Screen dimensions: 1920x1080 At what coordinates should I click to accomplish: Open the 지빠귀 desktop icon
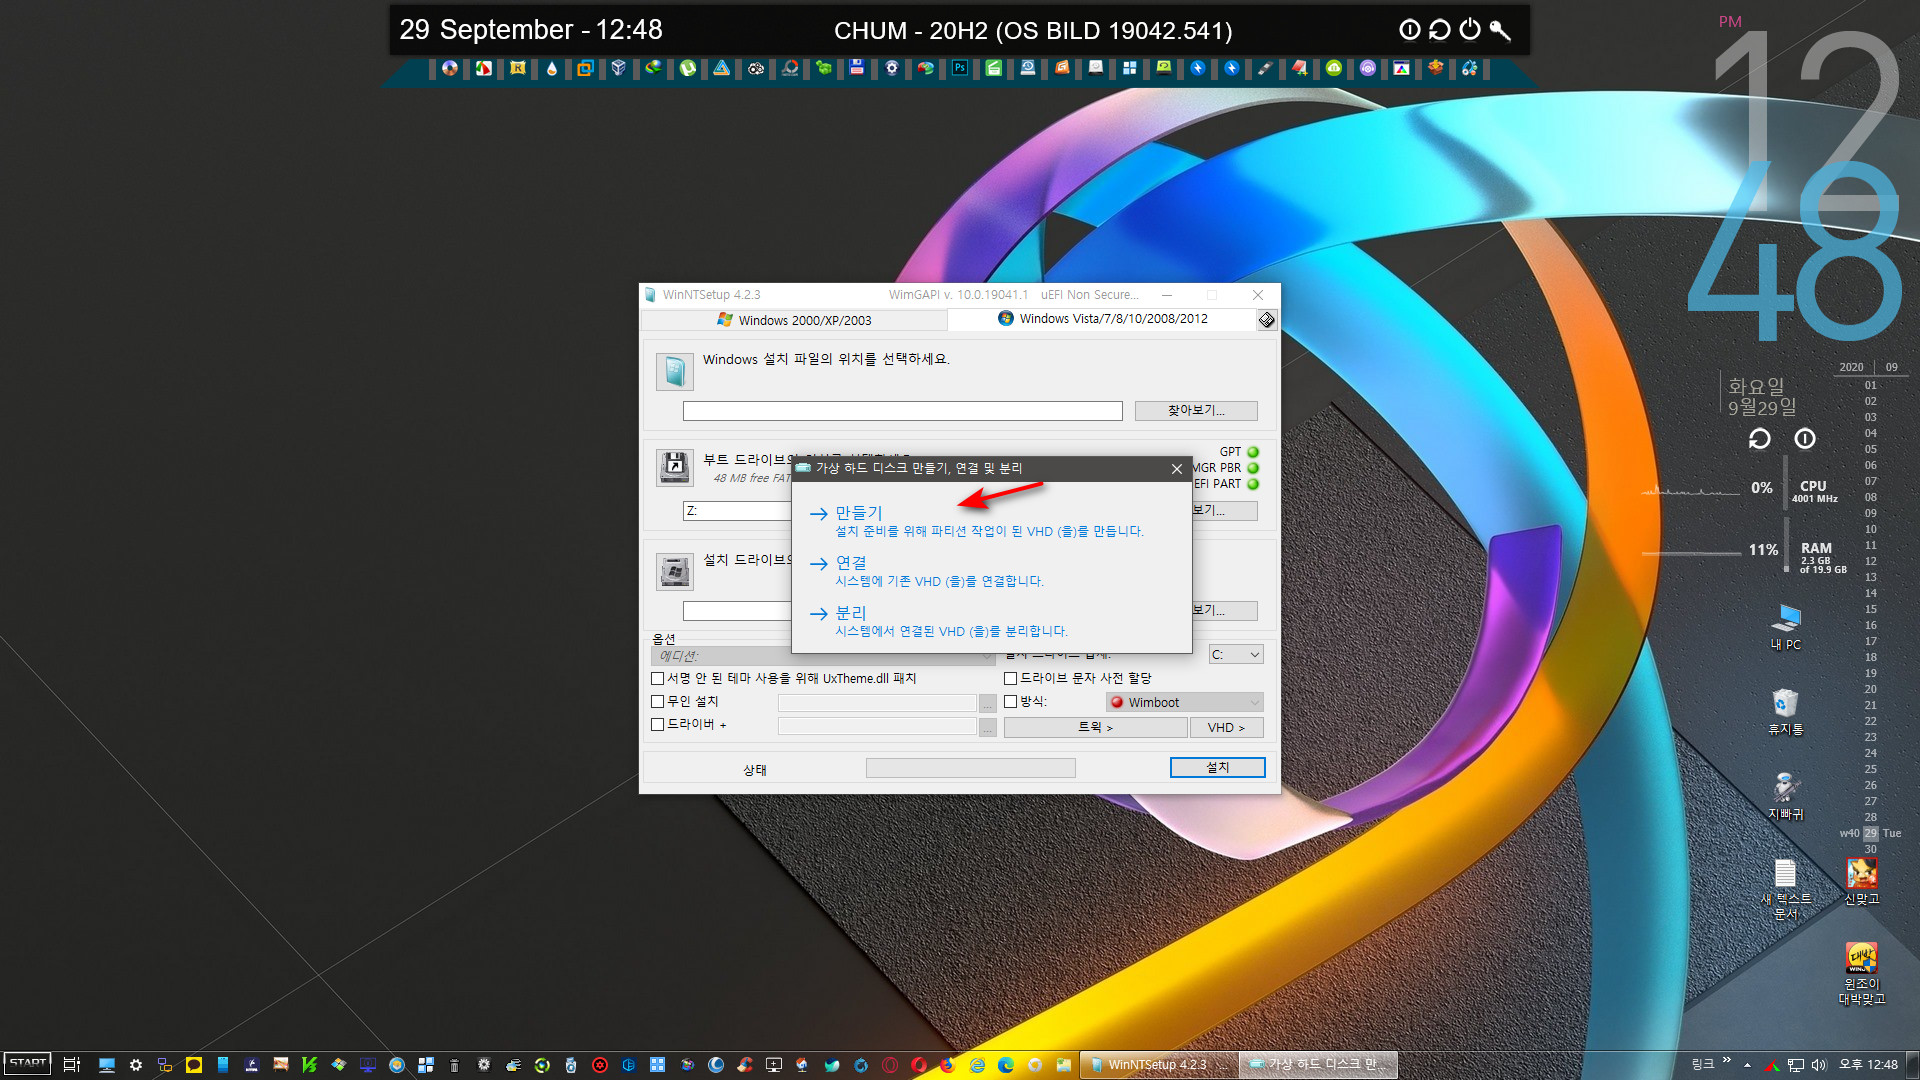1786,796
